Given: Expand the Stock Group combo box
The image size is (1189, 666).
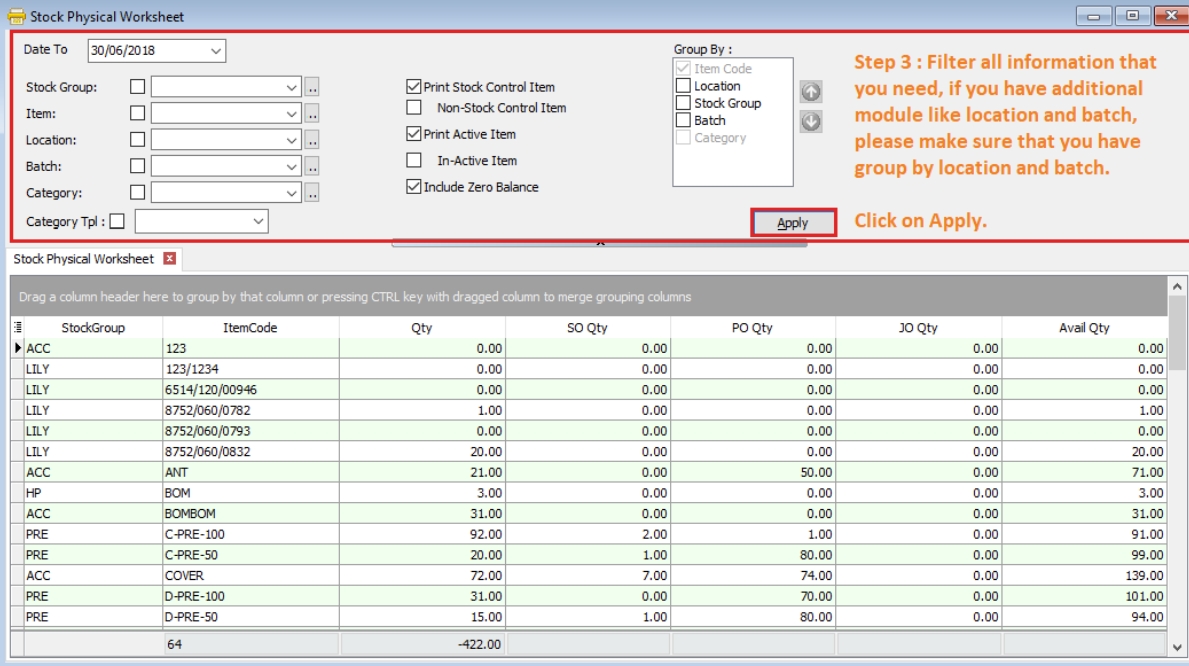Looking at the screenshot, I should tap(291, 88).
